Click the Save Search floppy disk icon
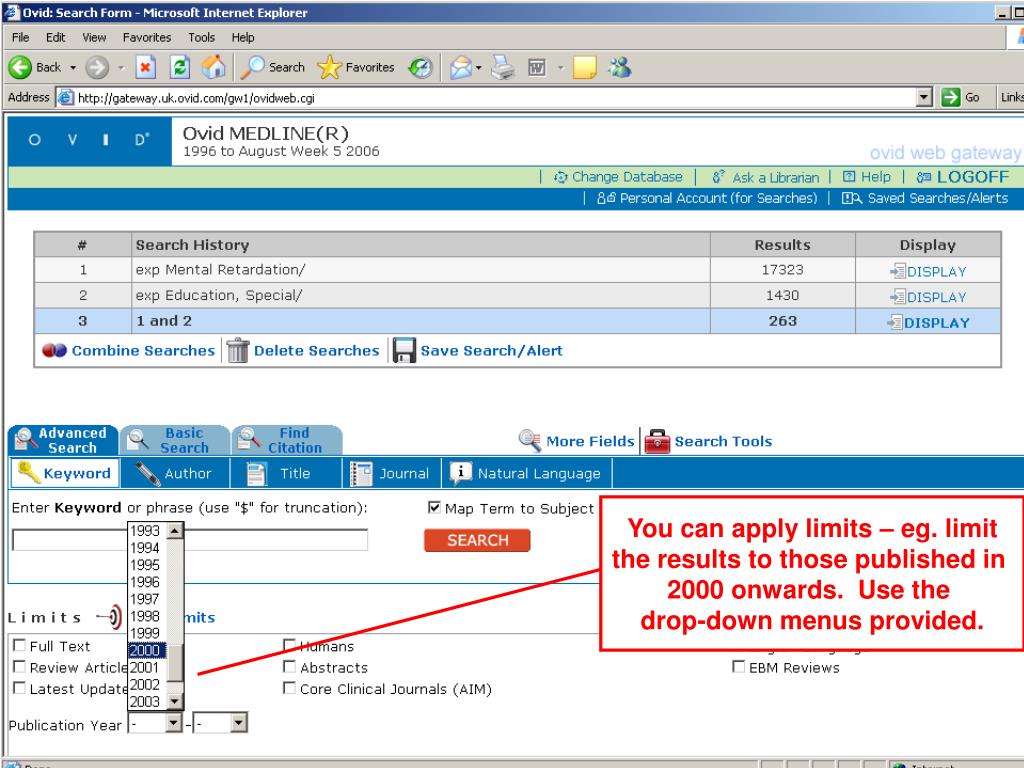 coord(404,350)
